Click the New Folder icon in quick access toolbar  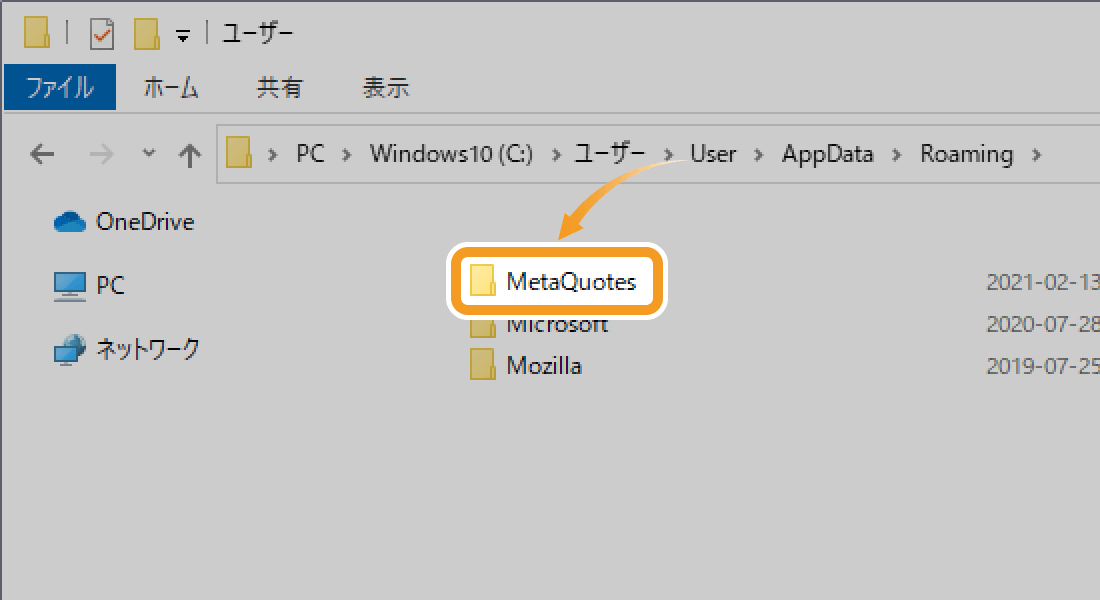(147, 35)
